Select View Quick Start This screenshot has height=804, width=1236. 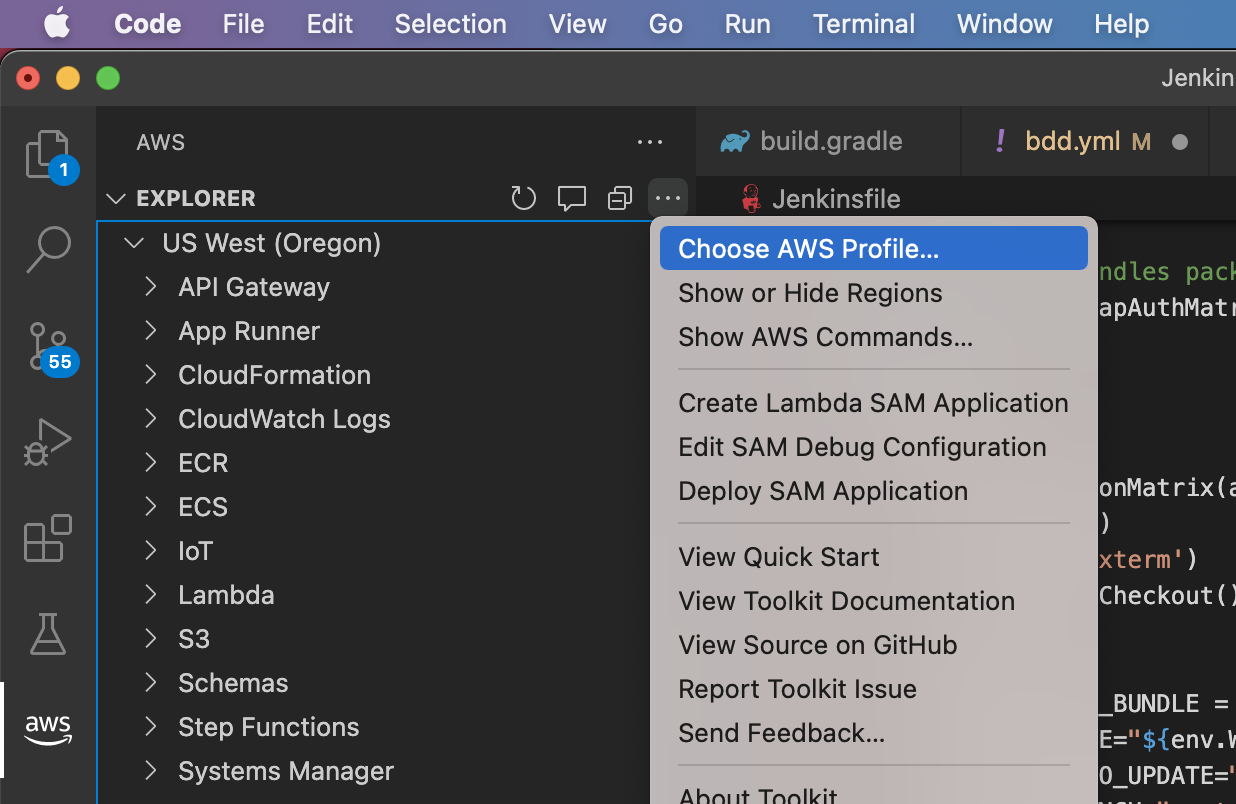point(874,557)
